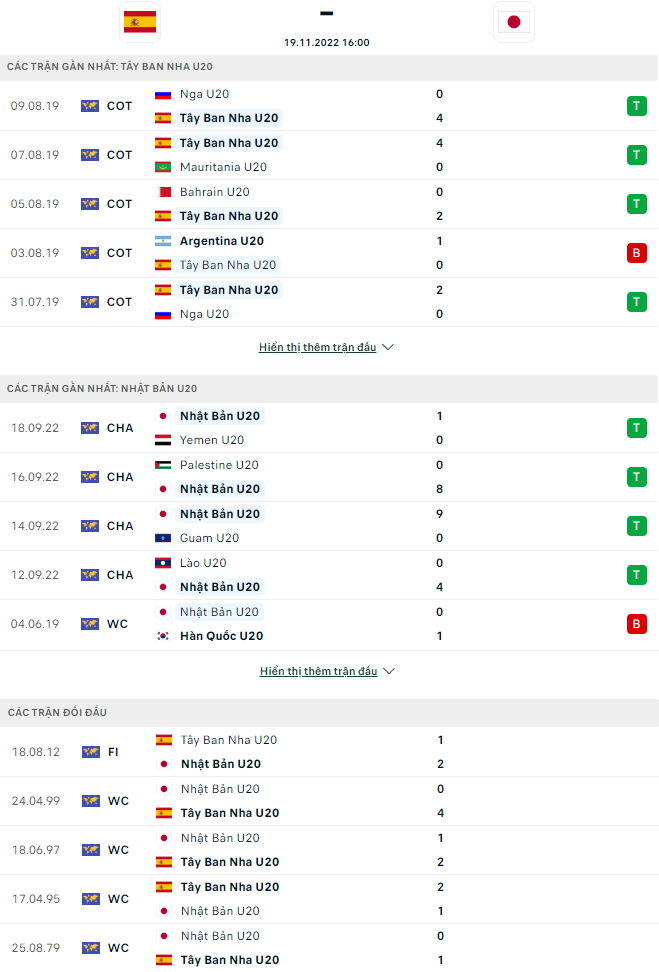Click the Spain flag icon at the top

point(139,21)
